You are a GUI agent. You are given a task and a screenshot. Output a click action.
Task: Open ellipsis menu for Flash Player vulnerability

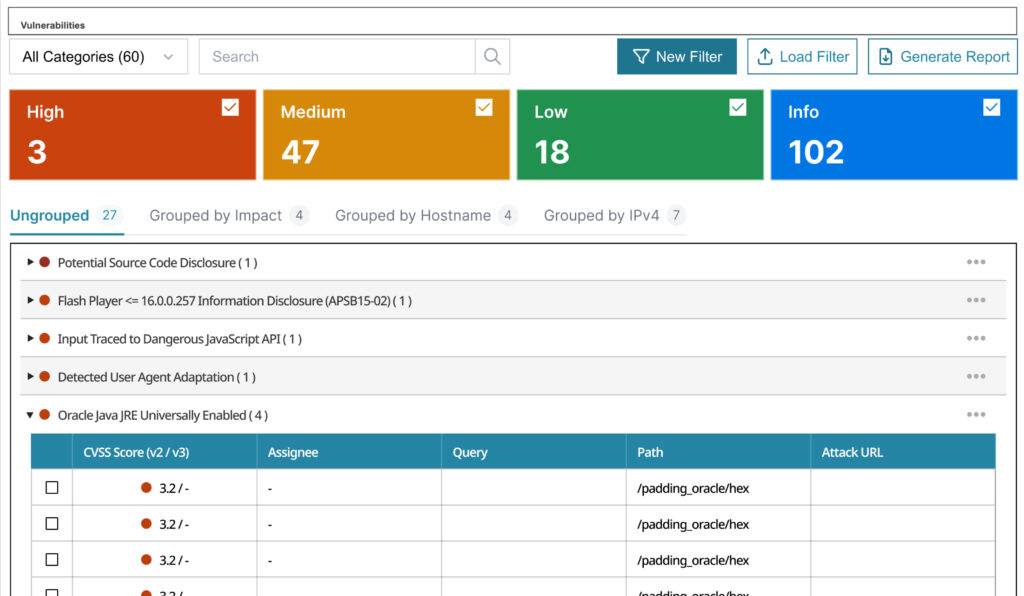pos(976,299)
